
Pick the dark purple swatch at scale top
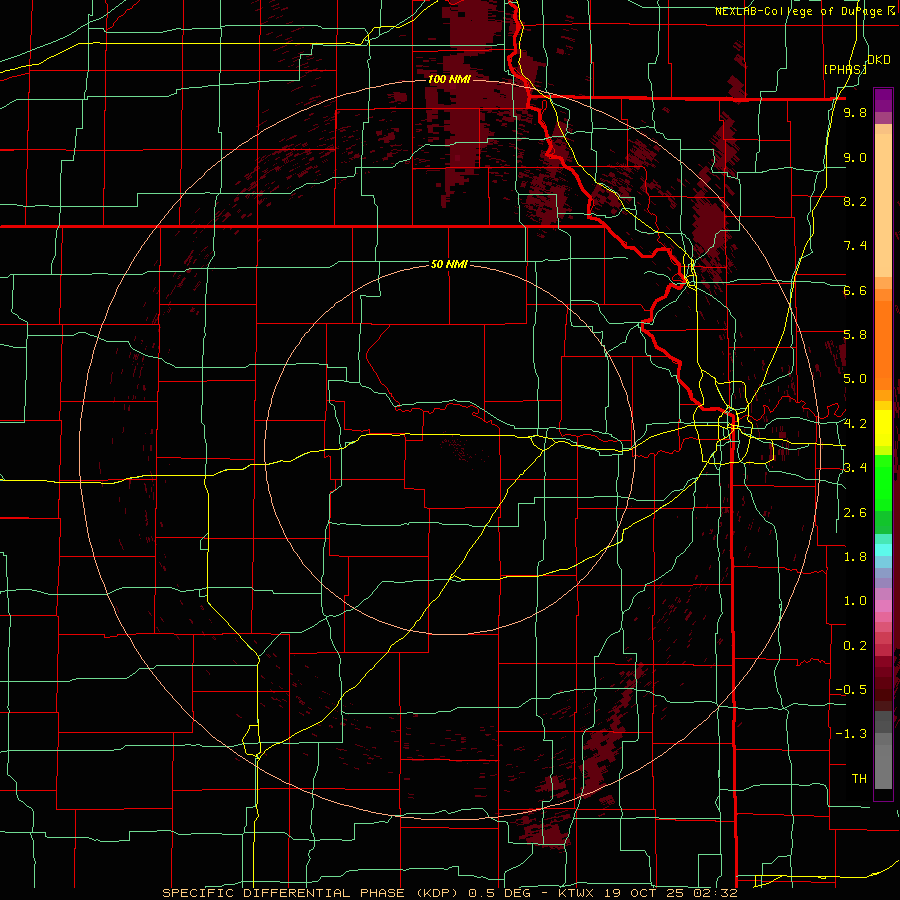883,96
